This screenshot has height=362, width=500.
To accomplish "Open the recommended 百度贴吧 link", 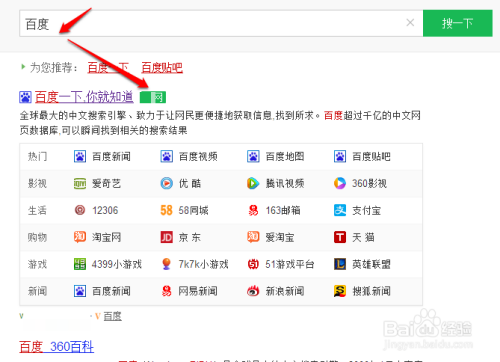I will click(x=162, y=68).
